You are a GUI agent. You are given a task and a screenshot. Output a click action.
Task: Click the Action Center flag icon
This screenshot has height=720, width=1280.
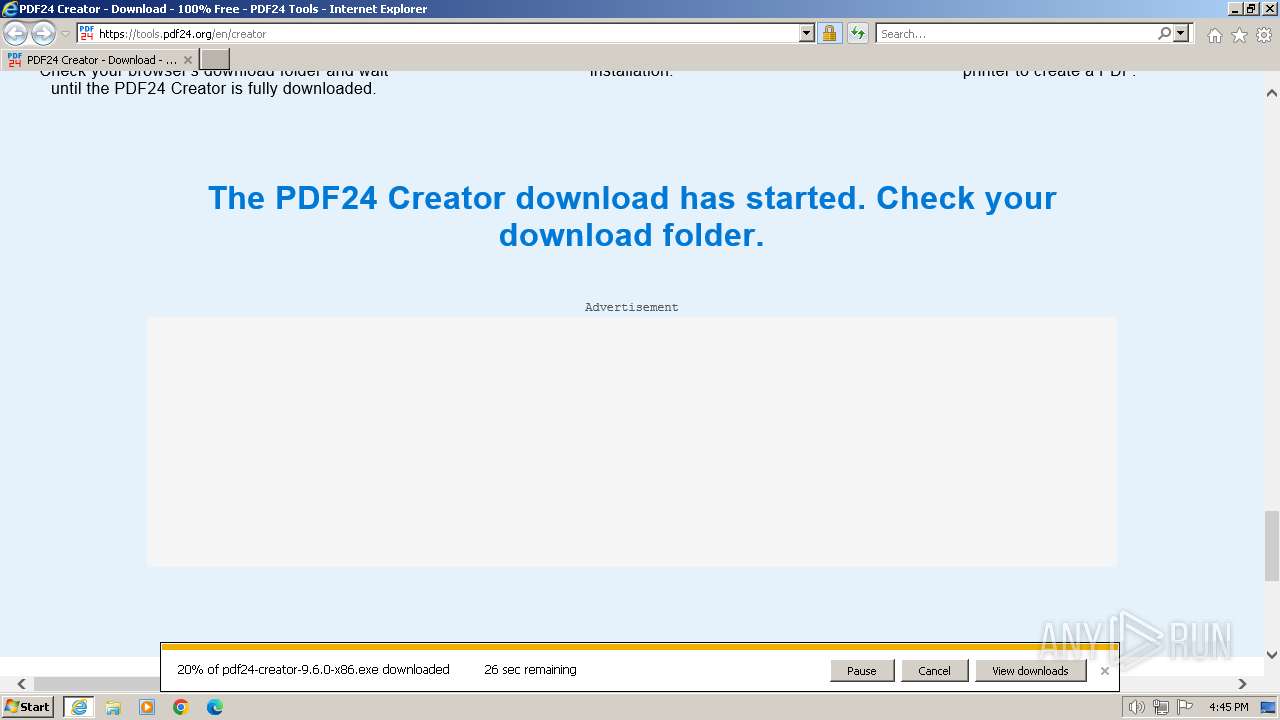pyautogui.click(x=1185, y=707)
